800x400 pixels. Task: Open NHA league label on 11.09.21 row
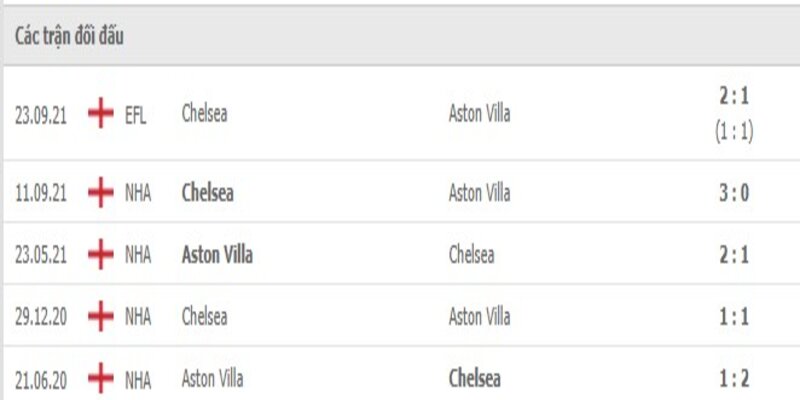(138, 193)
